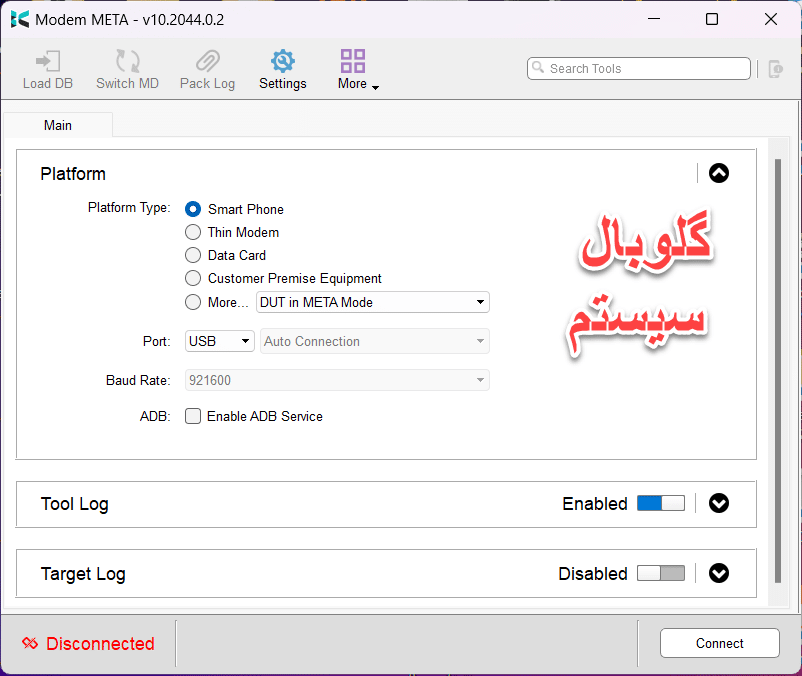802x676 pixels.
Task: Select Smart Phone platform type
Action: (x=193, y=209)
